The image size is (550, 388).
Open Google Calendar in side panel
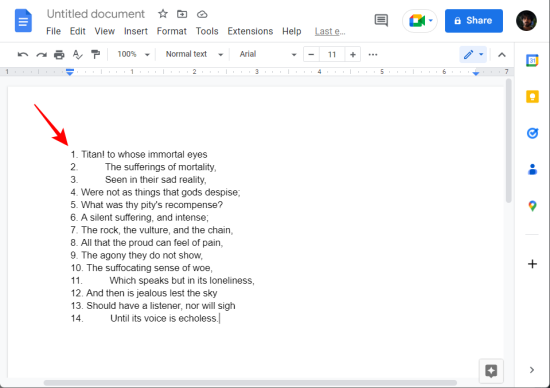[x=532, y=60]
